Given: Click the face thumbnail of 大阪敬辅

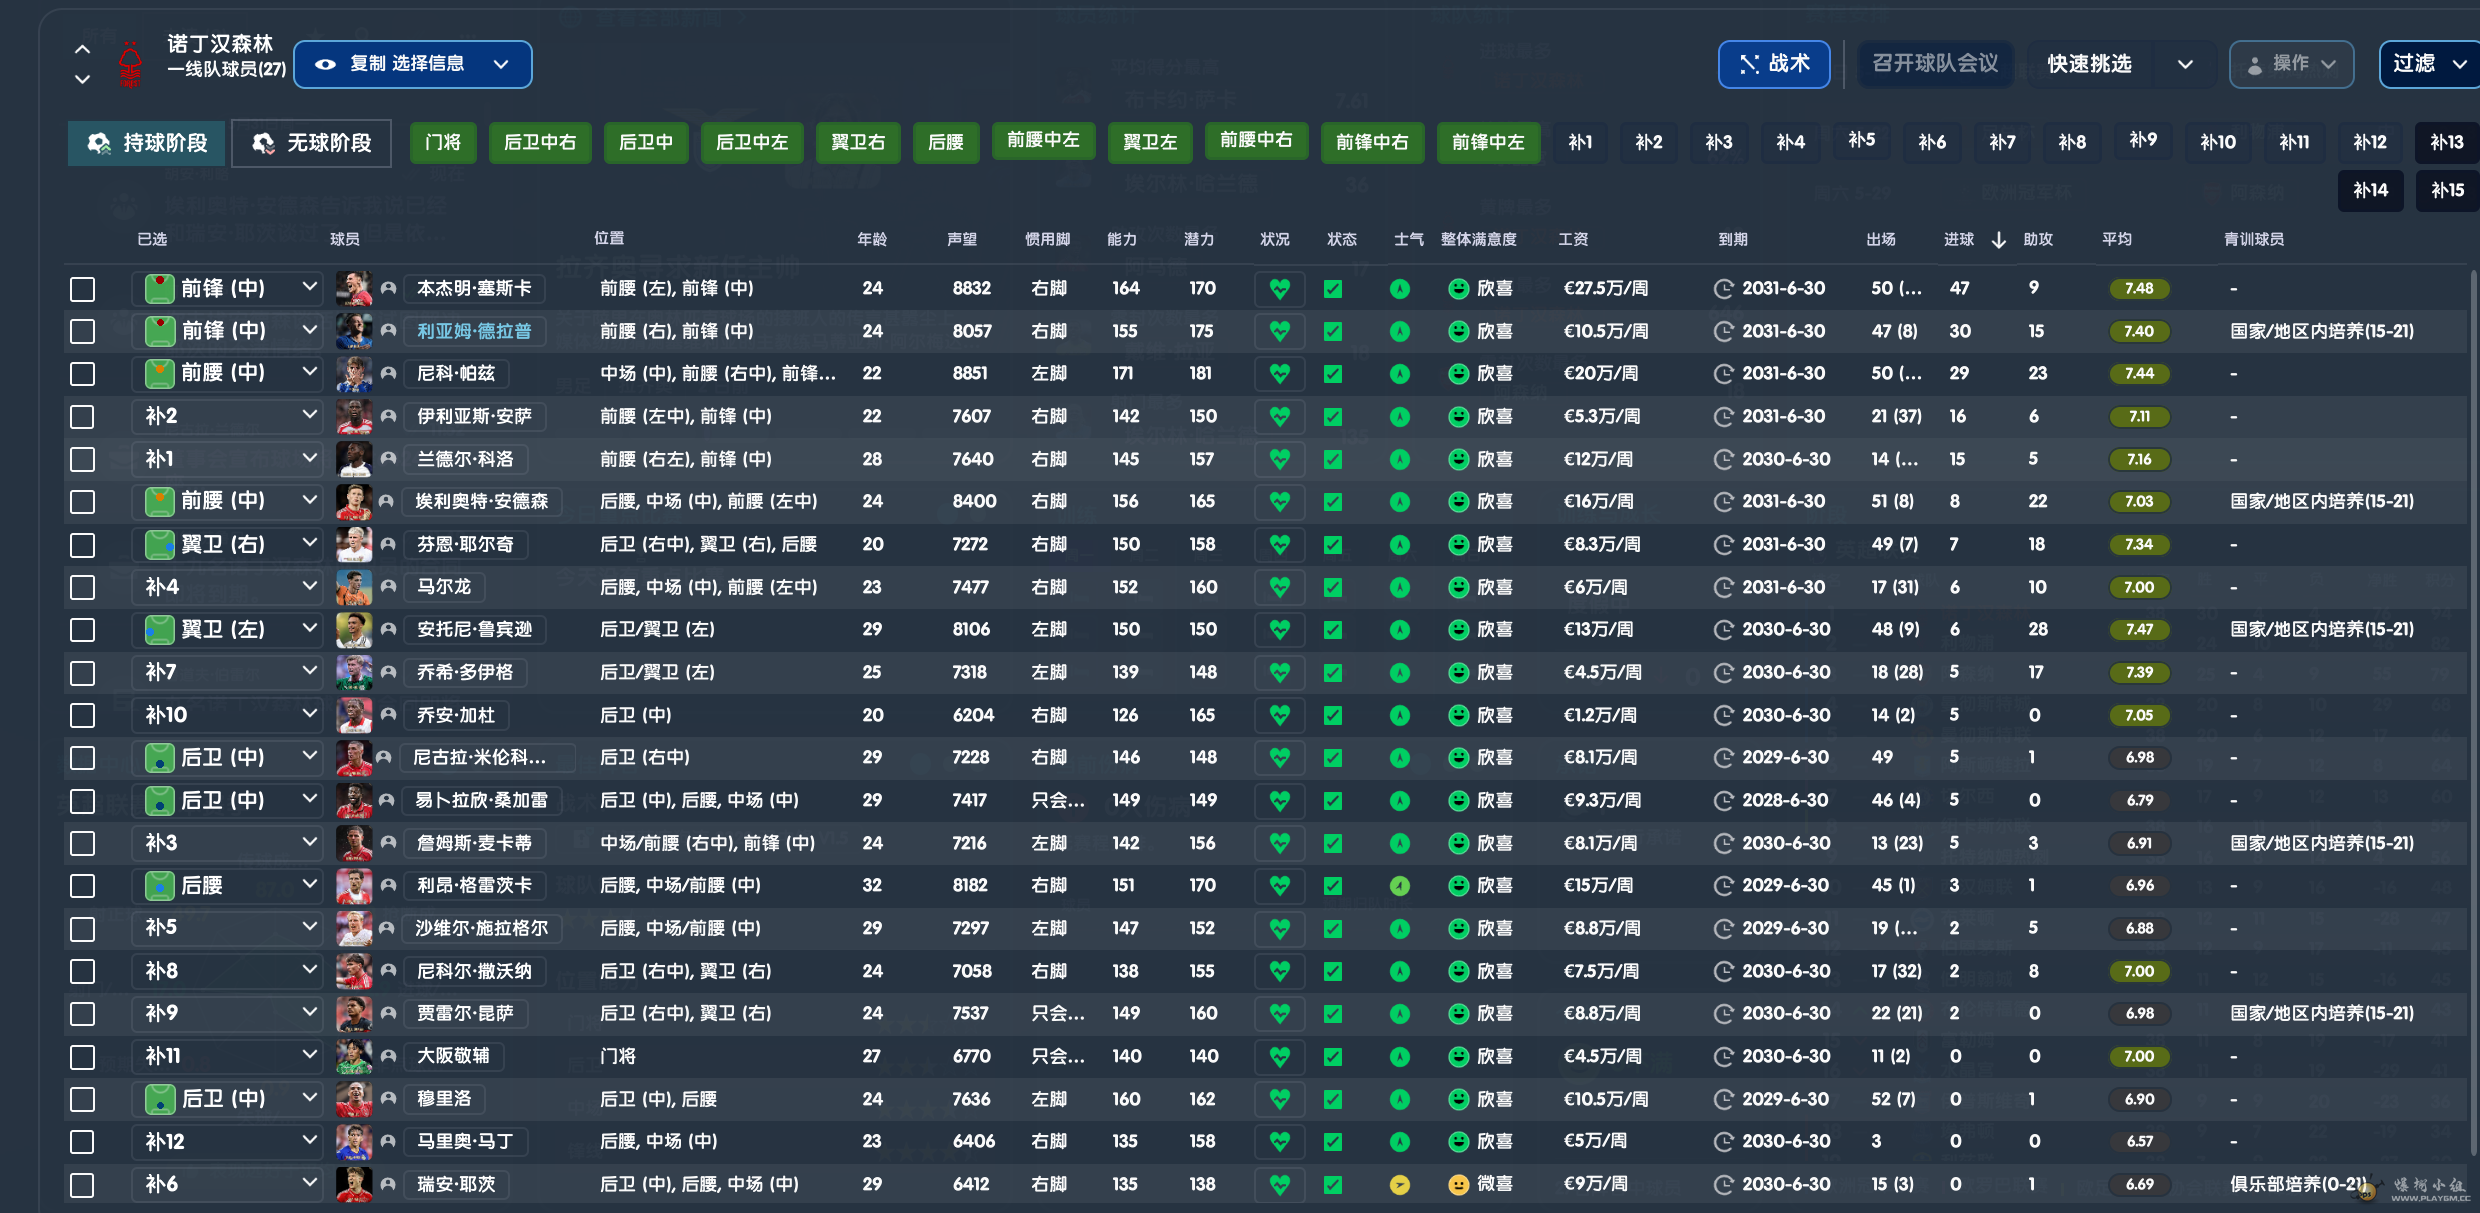Looking at the screenshot, I should point(354,1056).
